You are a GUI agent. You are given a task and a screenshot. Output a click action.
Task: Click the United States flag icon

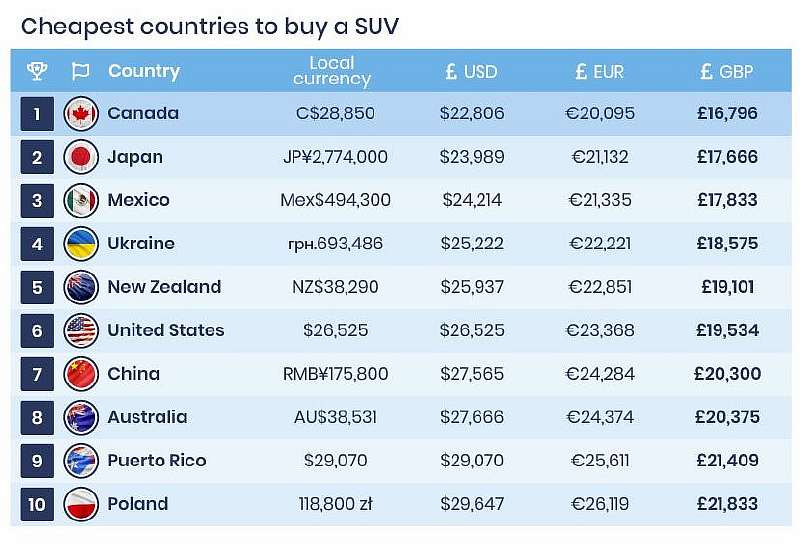coord(80,330)
